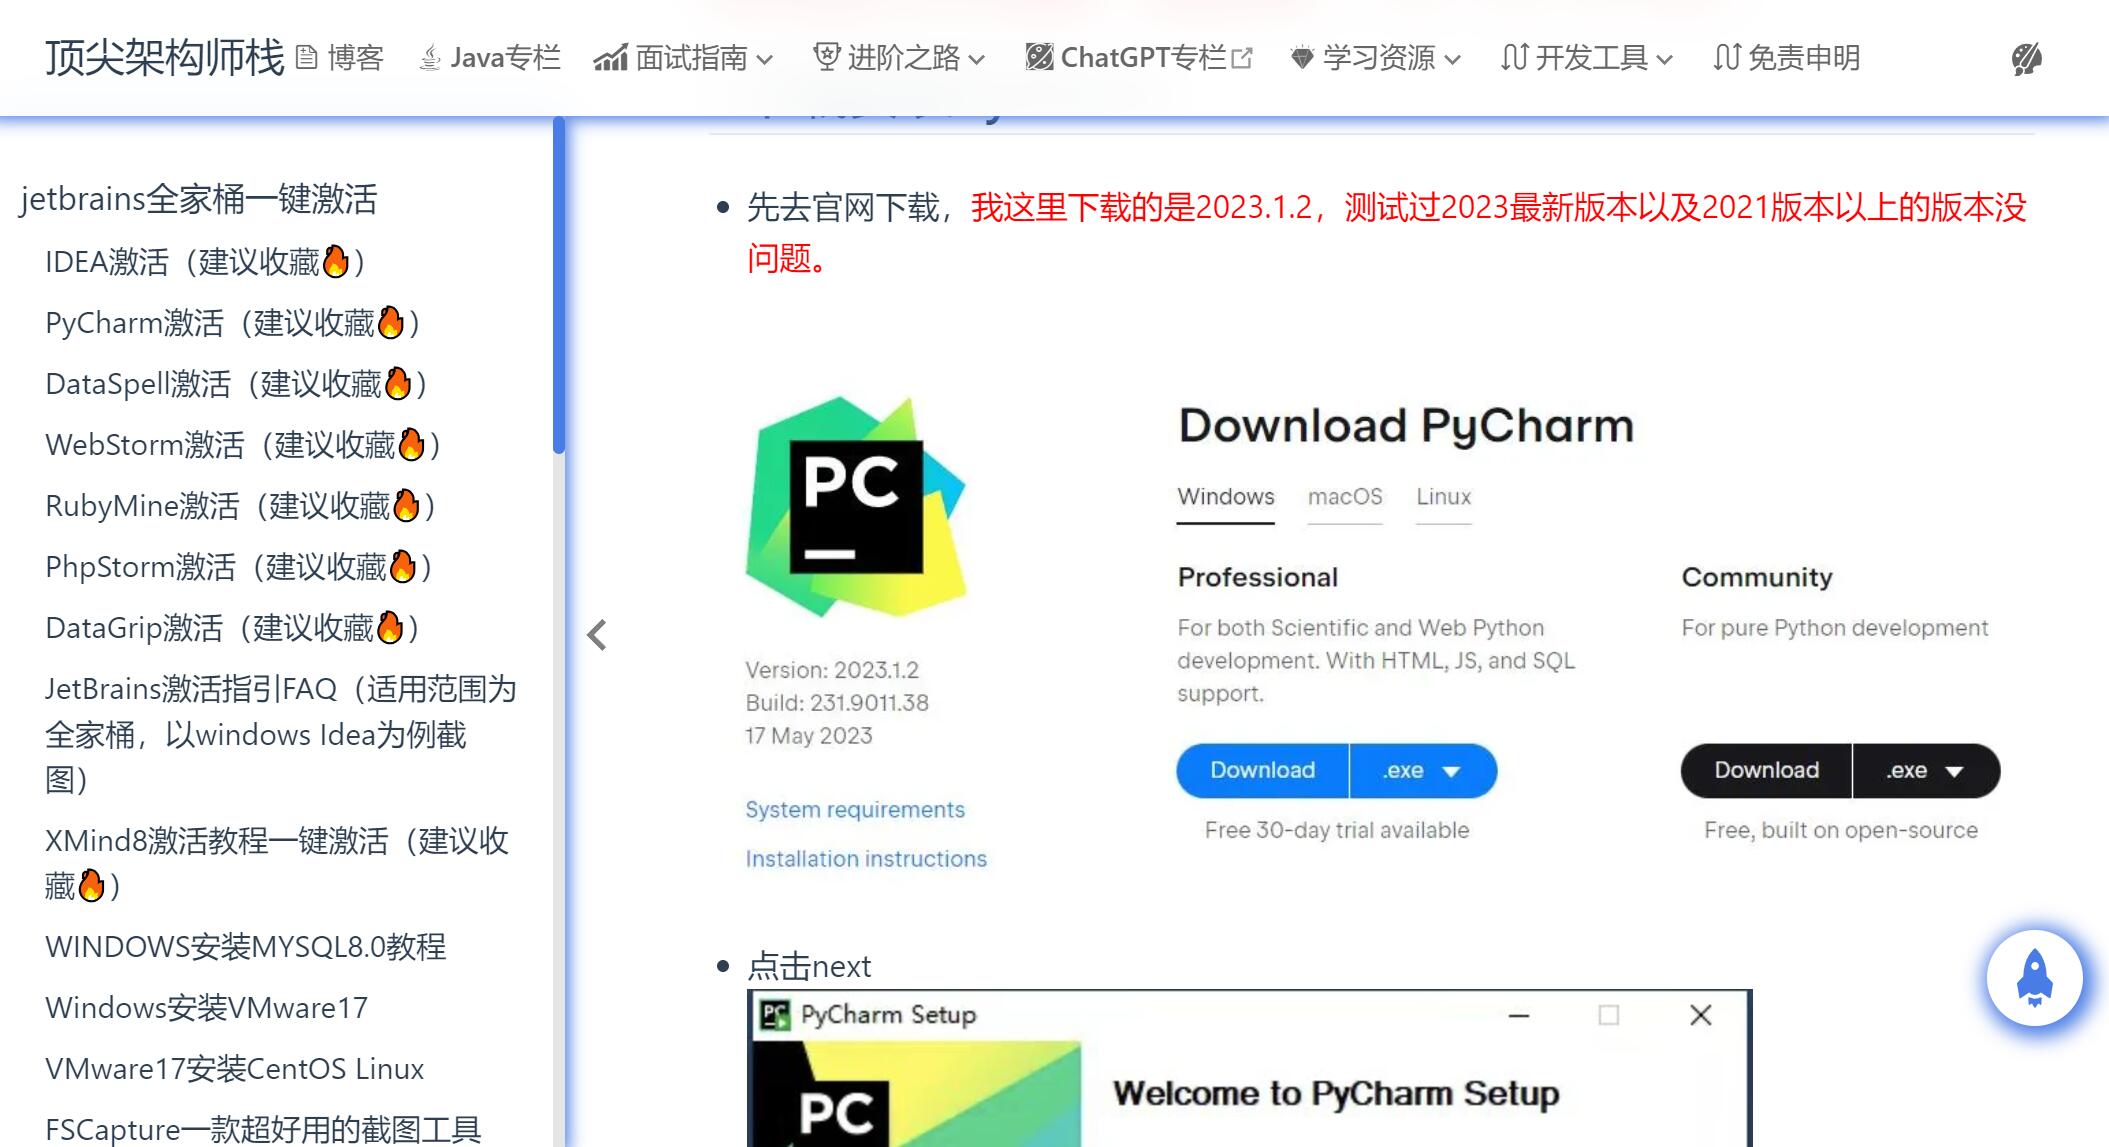Click the Java coffee cup icon
Viewport: 2109px width, 1147px height.
[430, 59]
